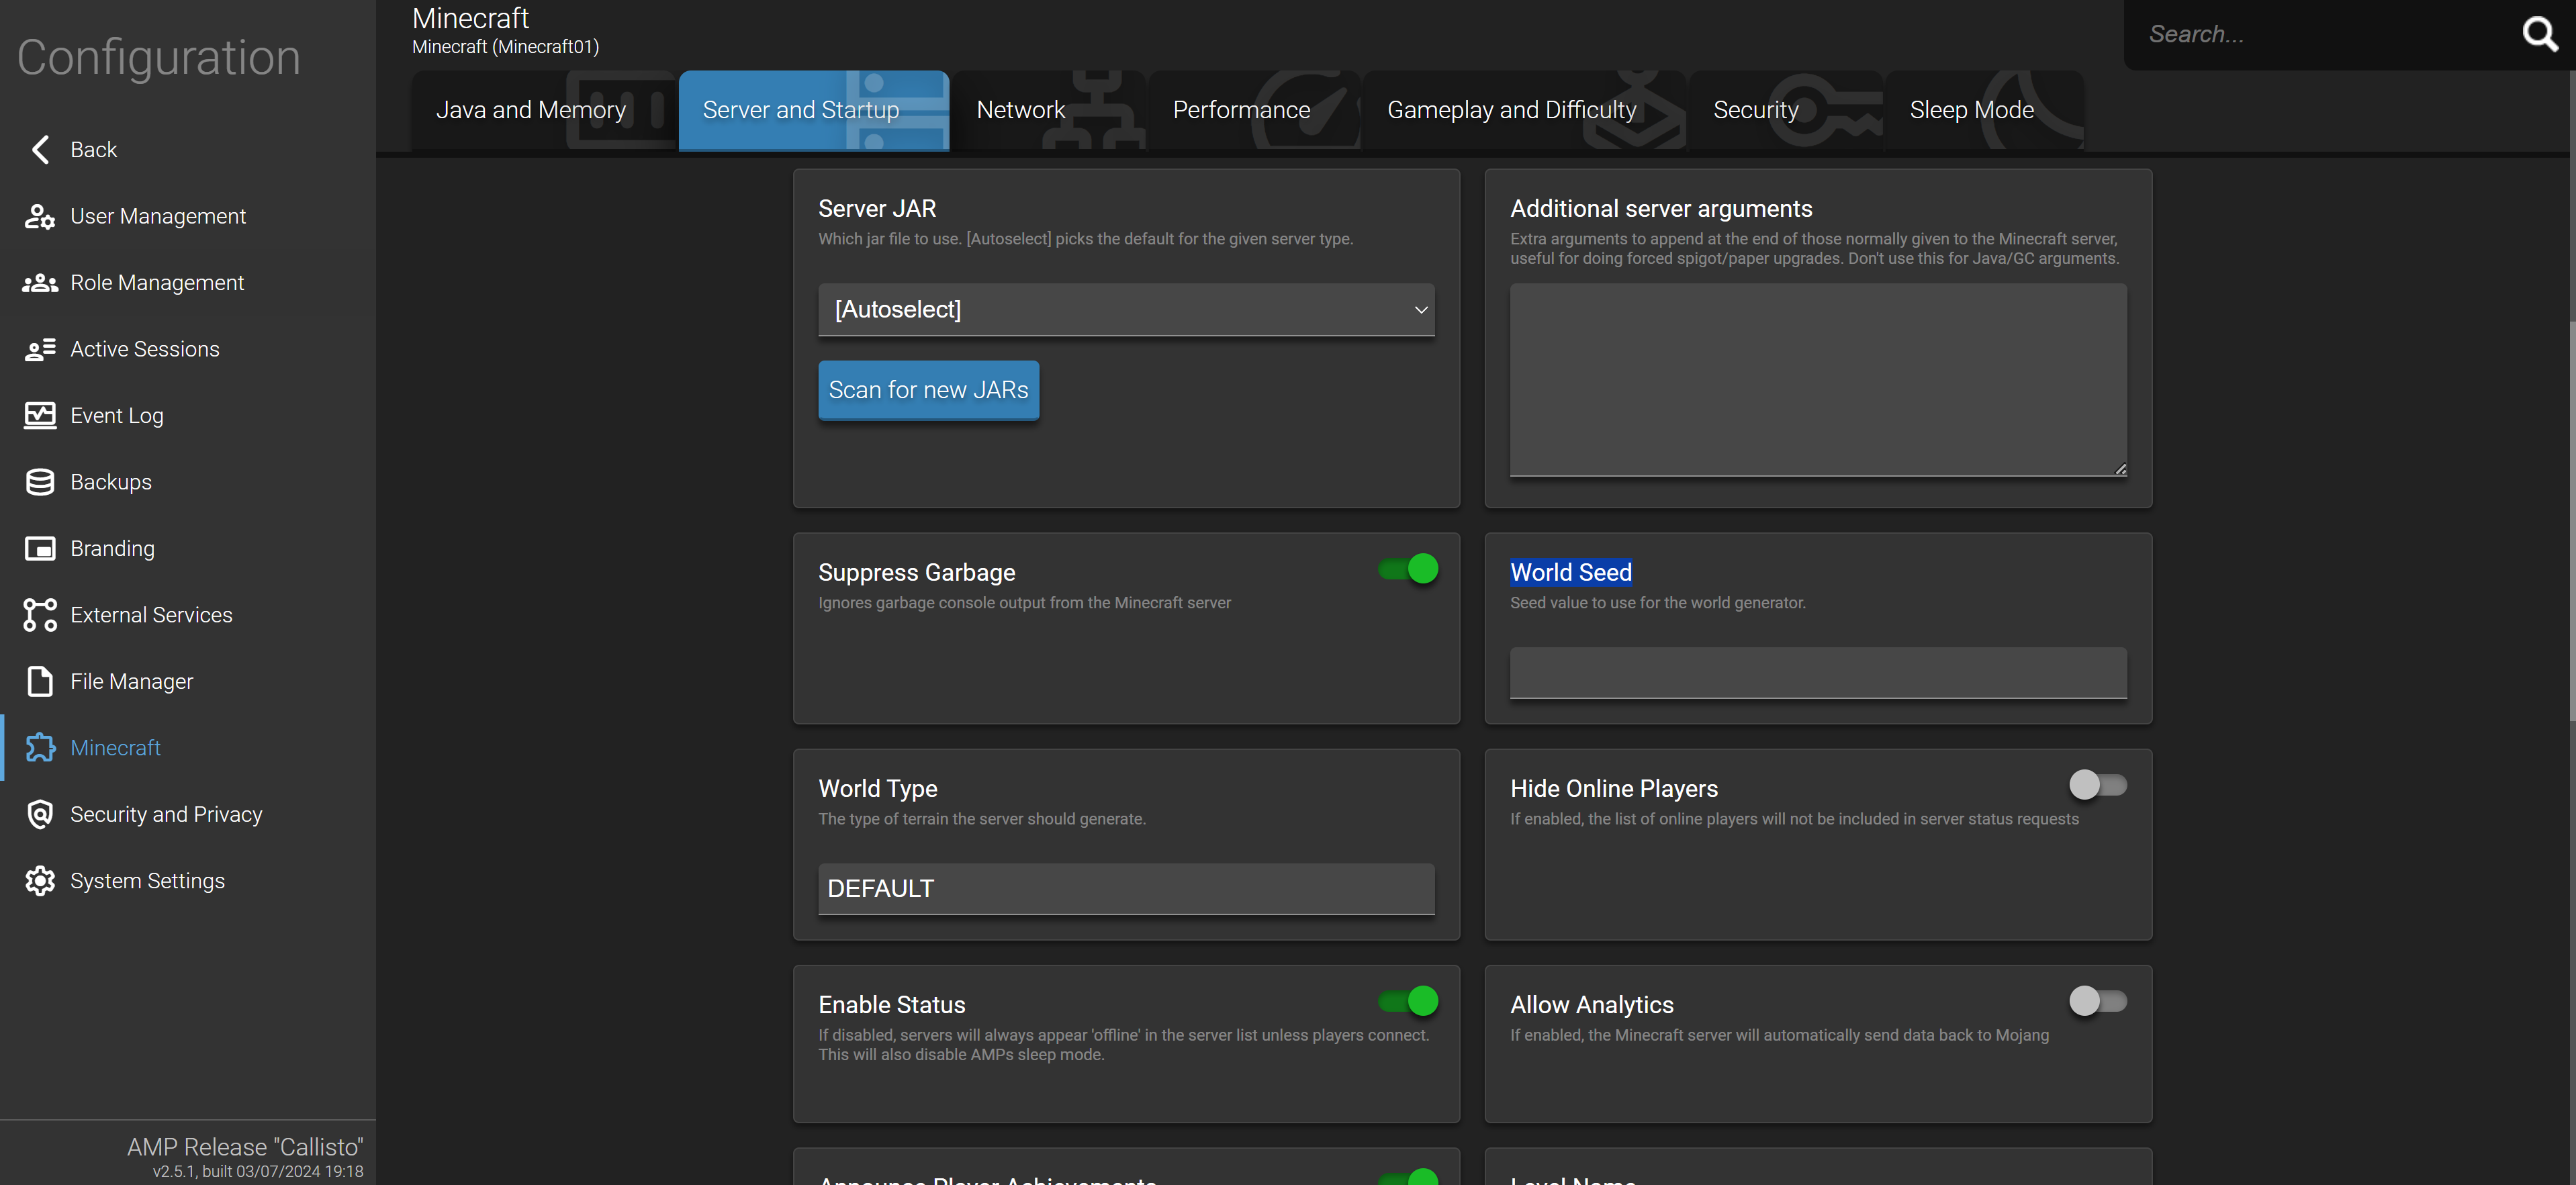Click the Additional server arguments textarea
Screen dimensions: 2576x1185
(1818, 380)
